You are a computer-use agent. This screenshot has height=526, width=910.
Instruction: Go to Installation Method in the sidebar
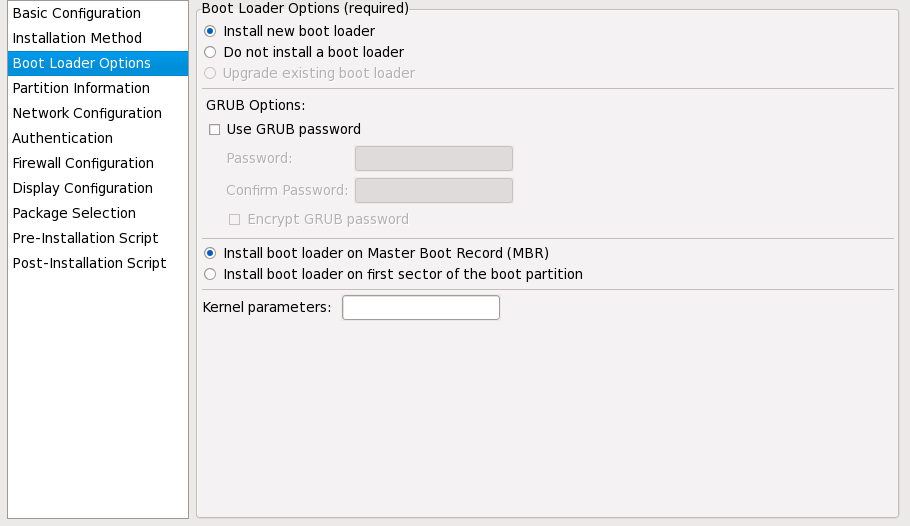coord(77,38)
